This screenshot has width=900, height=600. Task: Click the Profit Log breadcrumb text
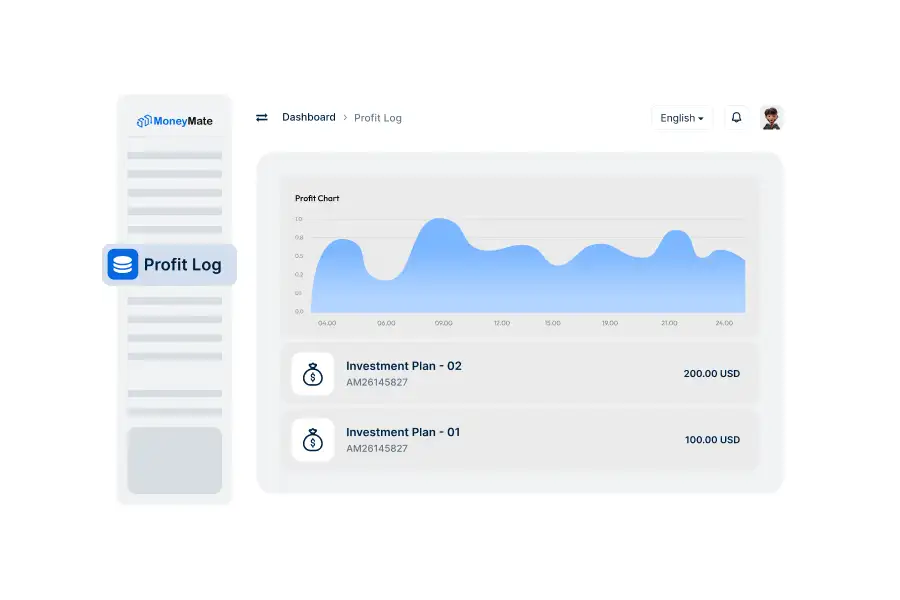click(x=378, y=118)
